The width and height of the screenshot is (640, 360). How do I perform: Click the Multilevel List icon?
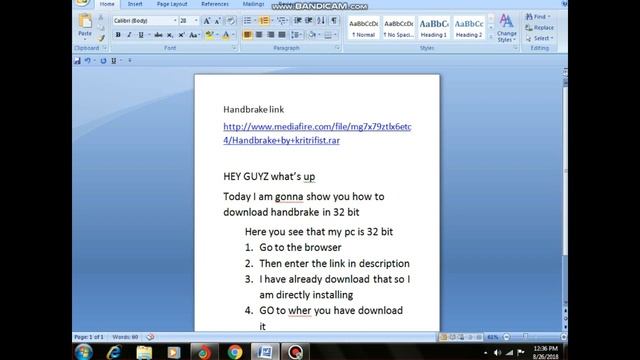(x=281, y=20)
